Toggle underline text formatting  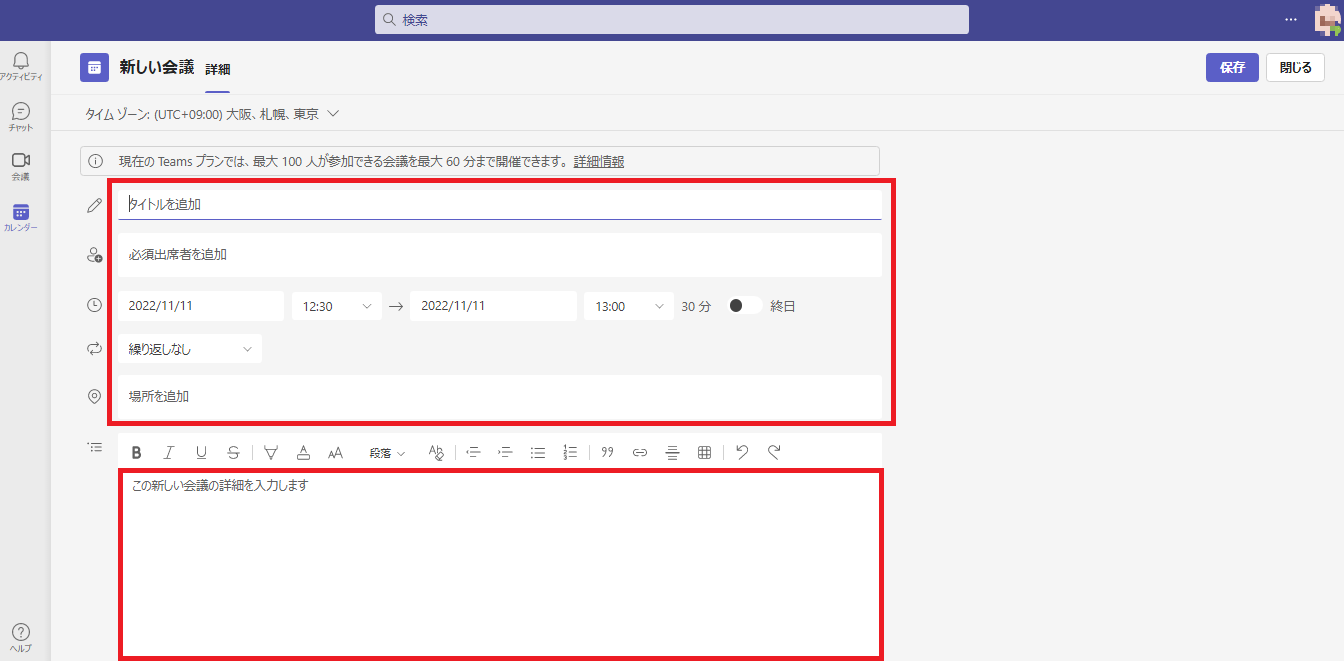(x=201, y=453)
